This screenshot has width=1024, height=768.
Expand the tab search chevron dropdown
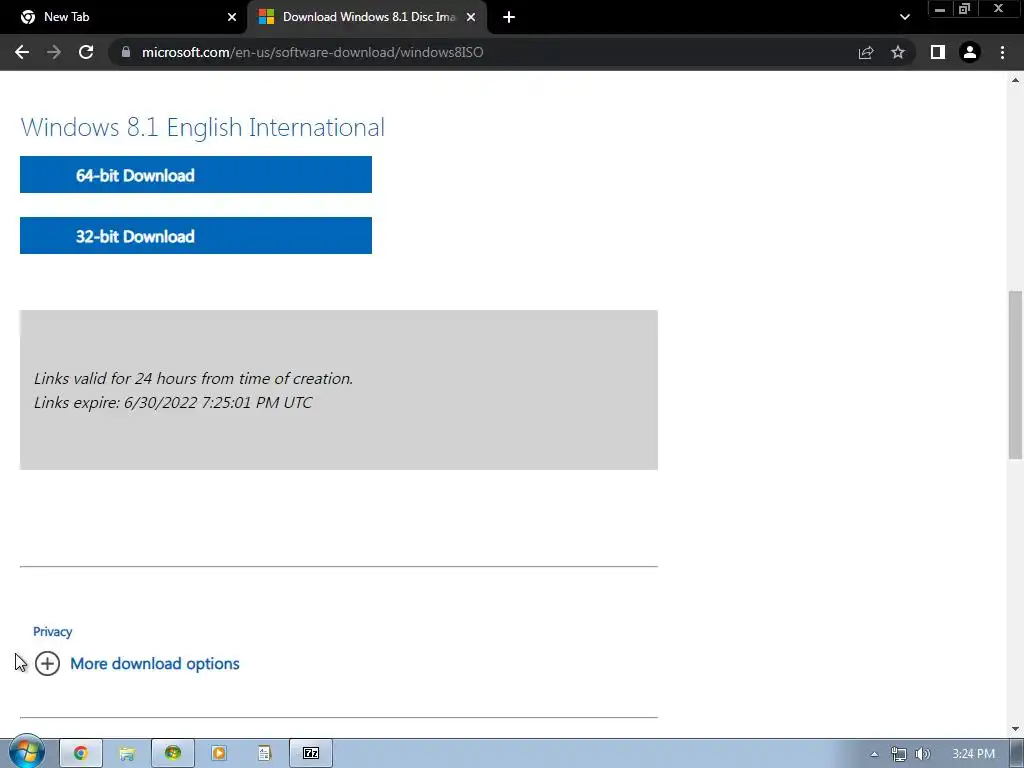[904, 17]
